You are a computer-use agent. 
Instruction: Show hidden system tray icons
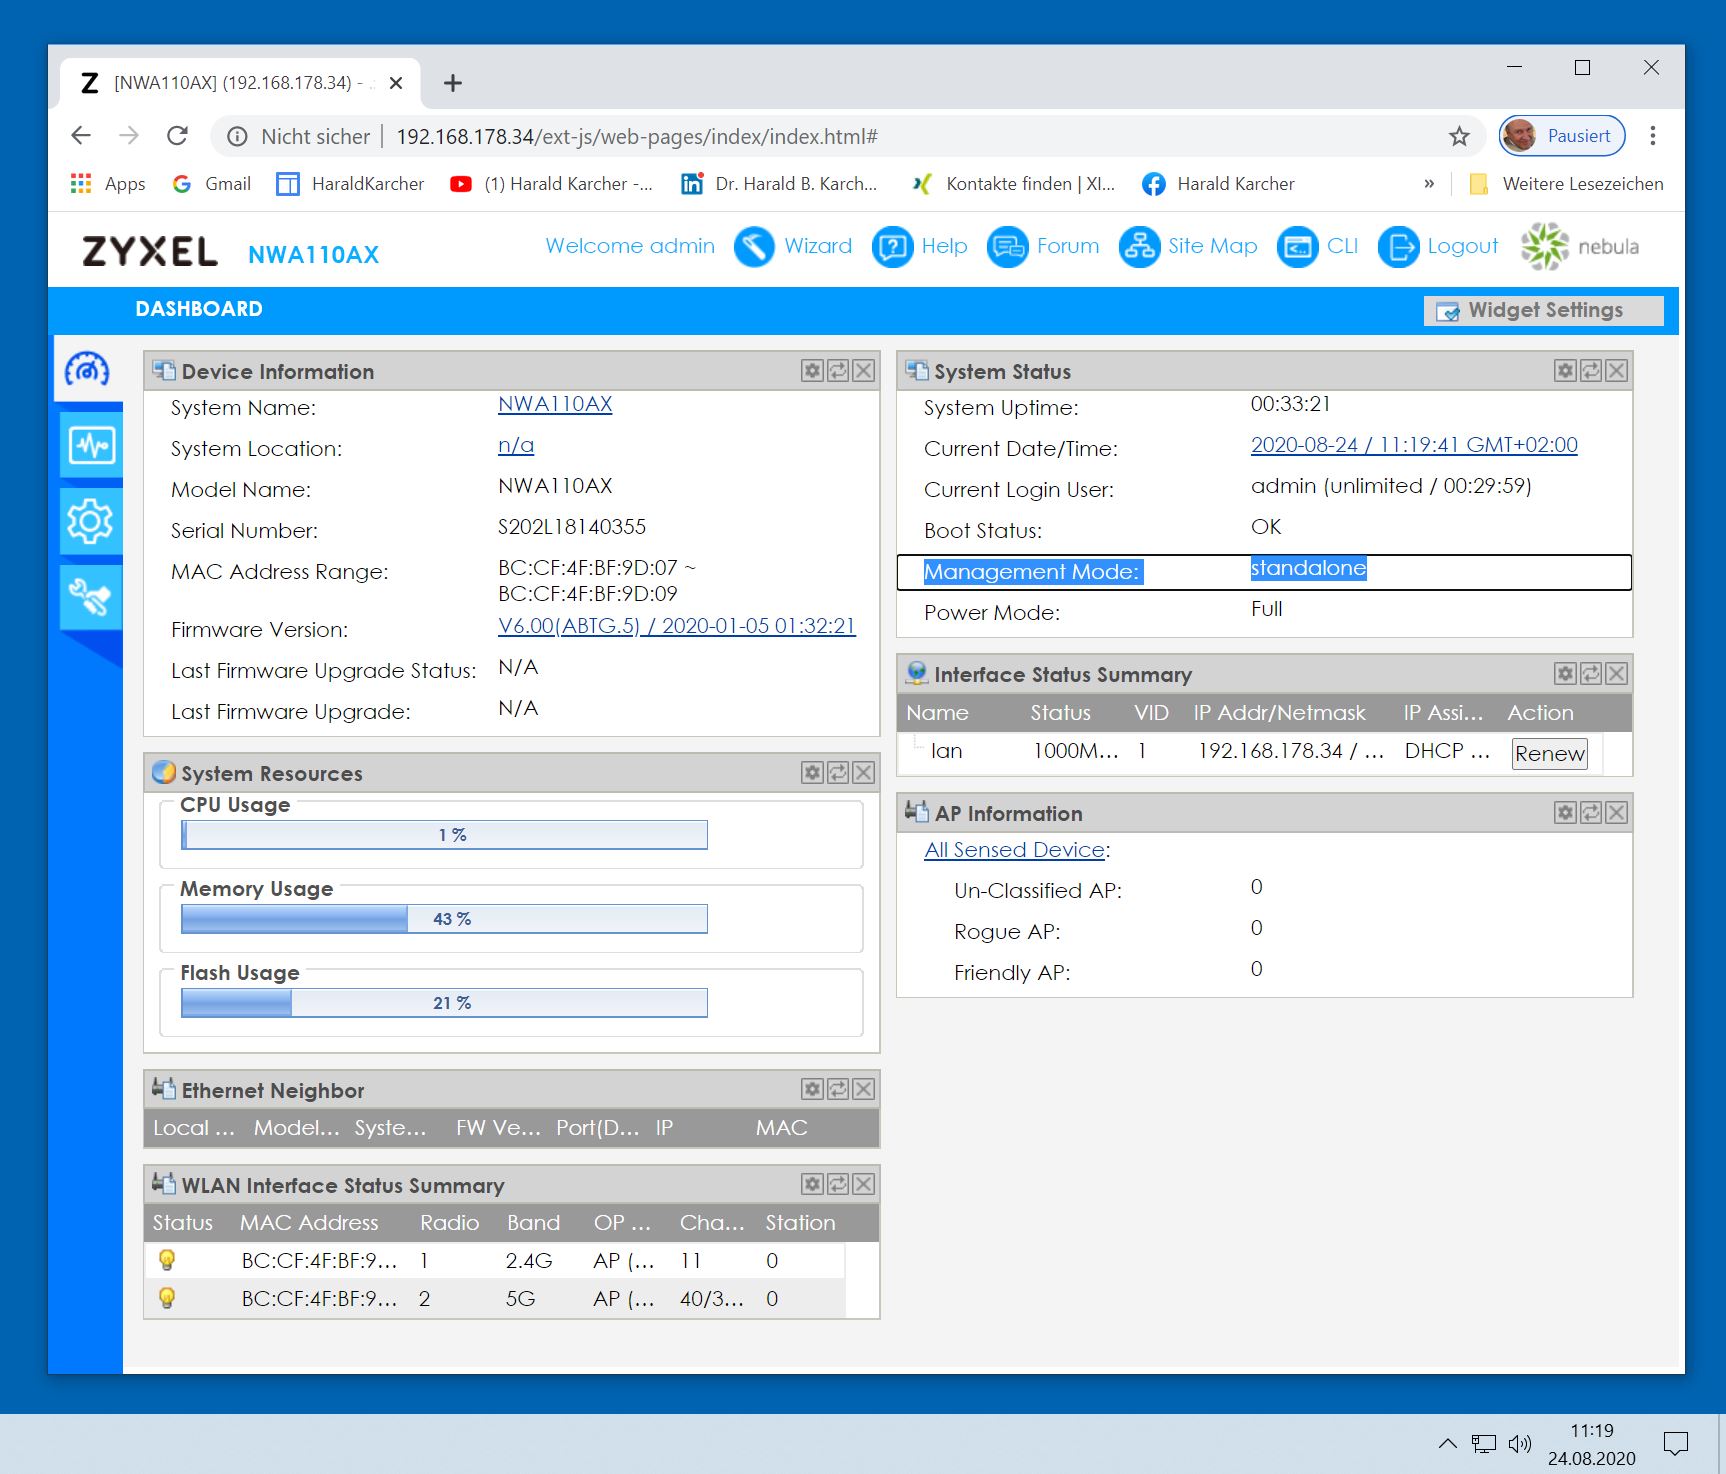pyautogui.click(x=1447, y=1443)
